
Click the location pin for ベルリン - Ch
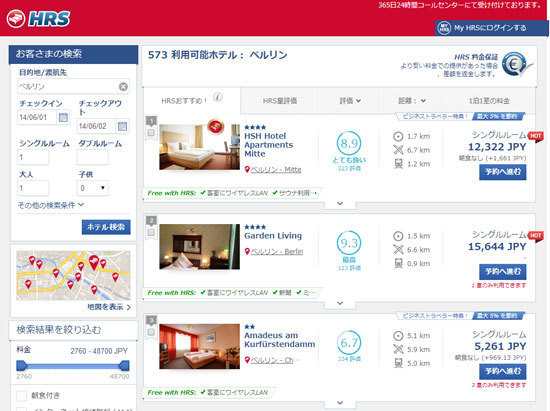247,360
